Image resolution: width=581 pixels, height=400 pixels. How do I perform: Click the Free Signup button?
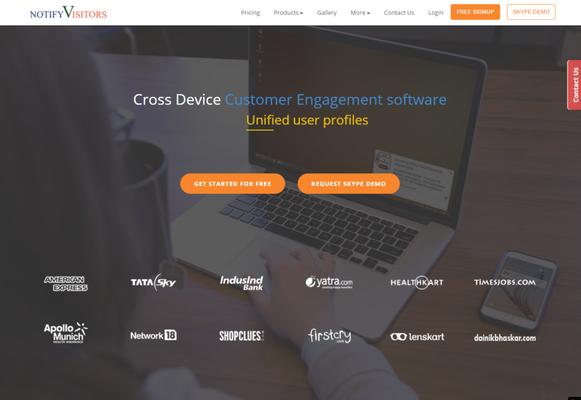tap(475, 12)
